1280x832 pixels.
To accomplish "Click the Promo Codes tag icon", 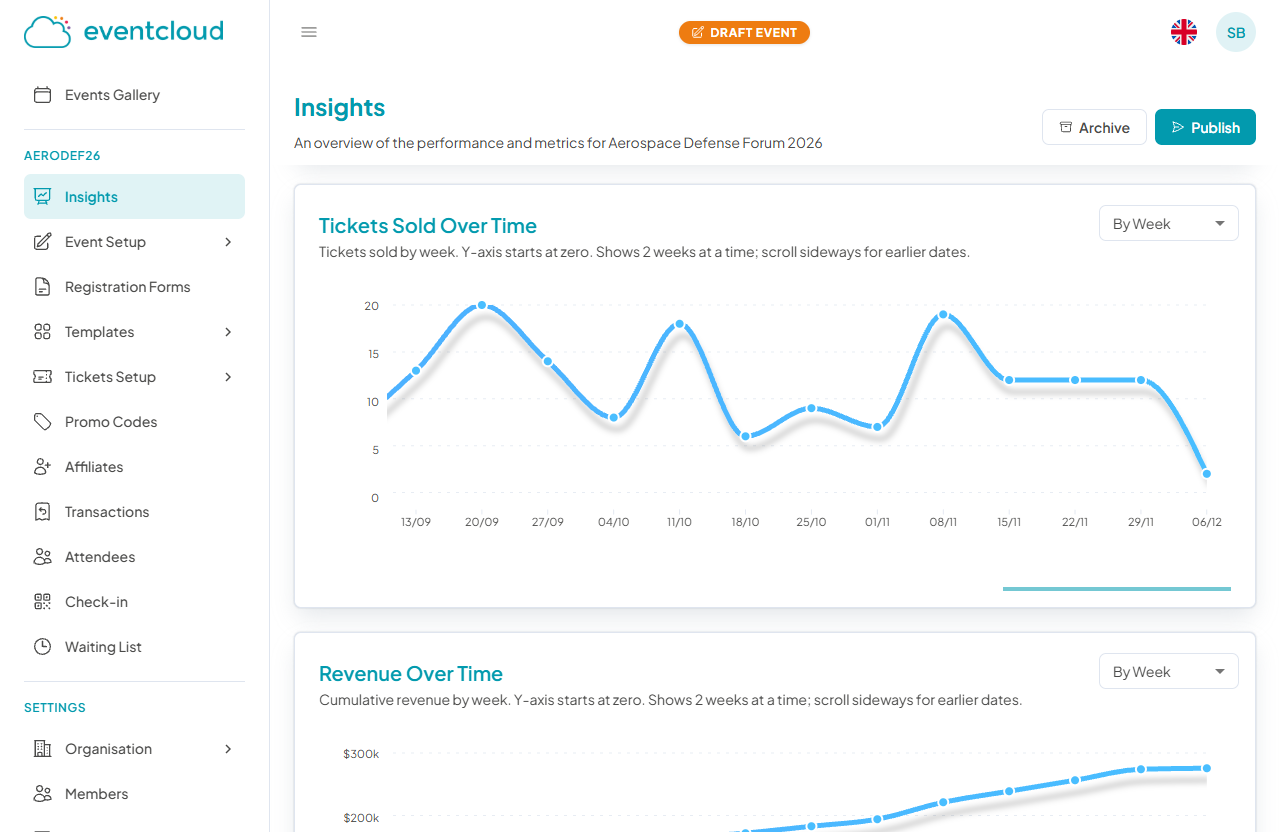I will click(x=42, y=422).
